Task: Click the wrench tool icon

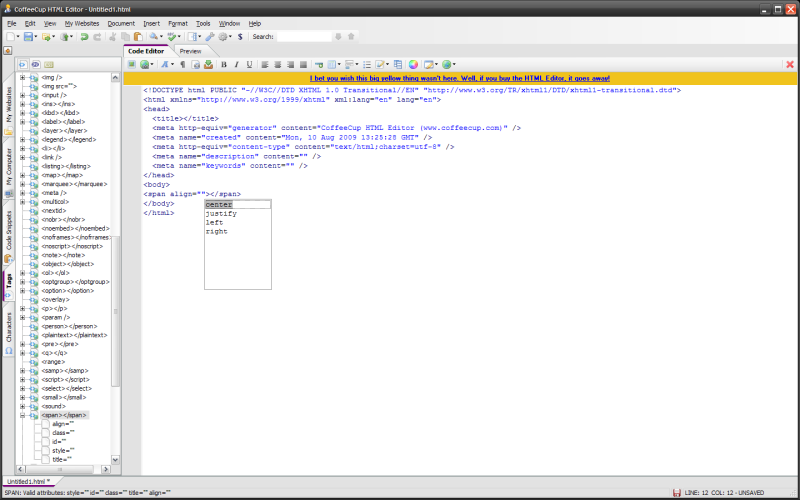Action: point(210,37)
